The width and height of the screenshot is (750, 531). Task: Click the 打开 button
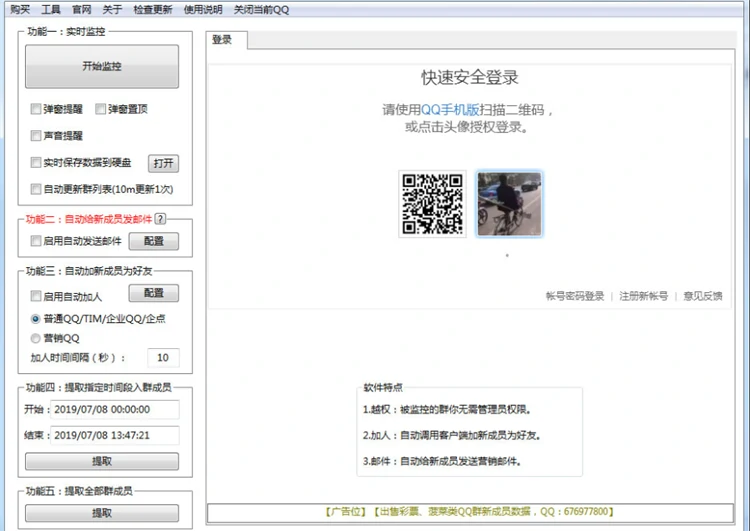(x=164, y=163)
